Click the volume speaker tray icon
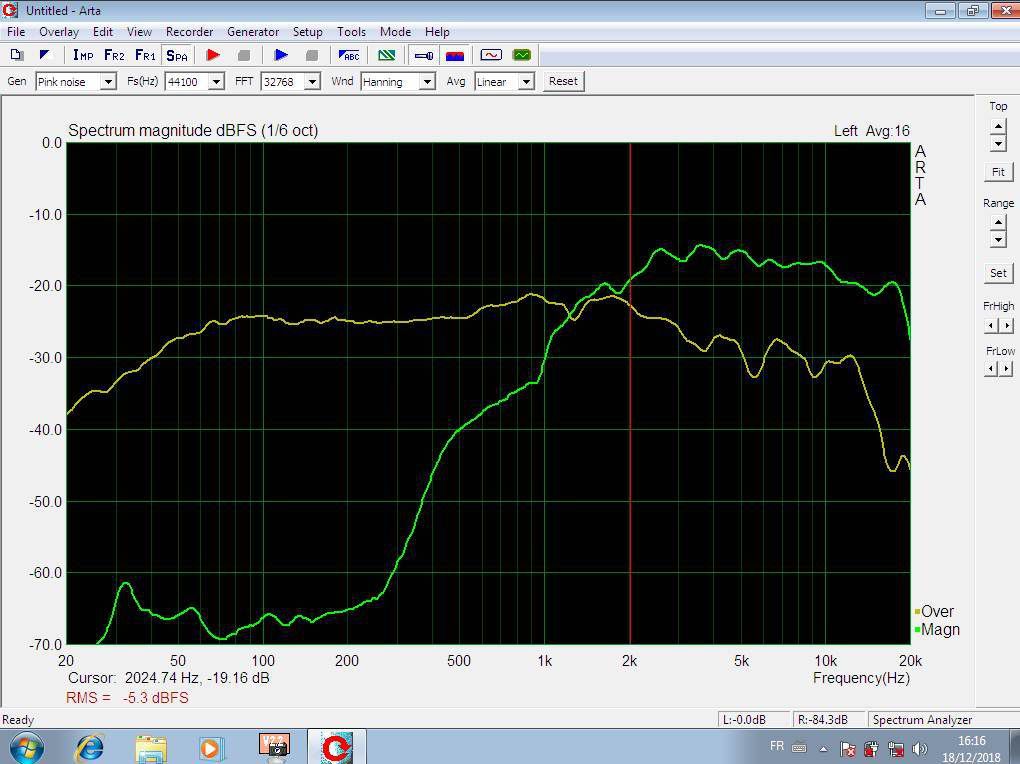 [x=920, y=749]
